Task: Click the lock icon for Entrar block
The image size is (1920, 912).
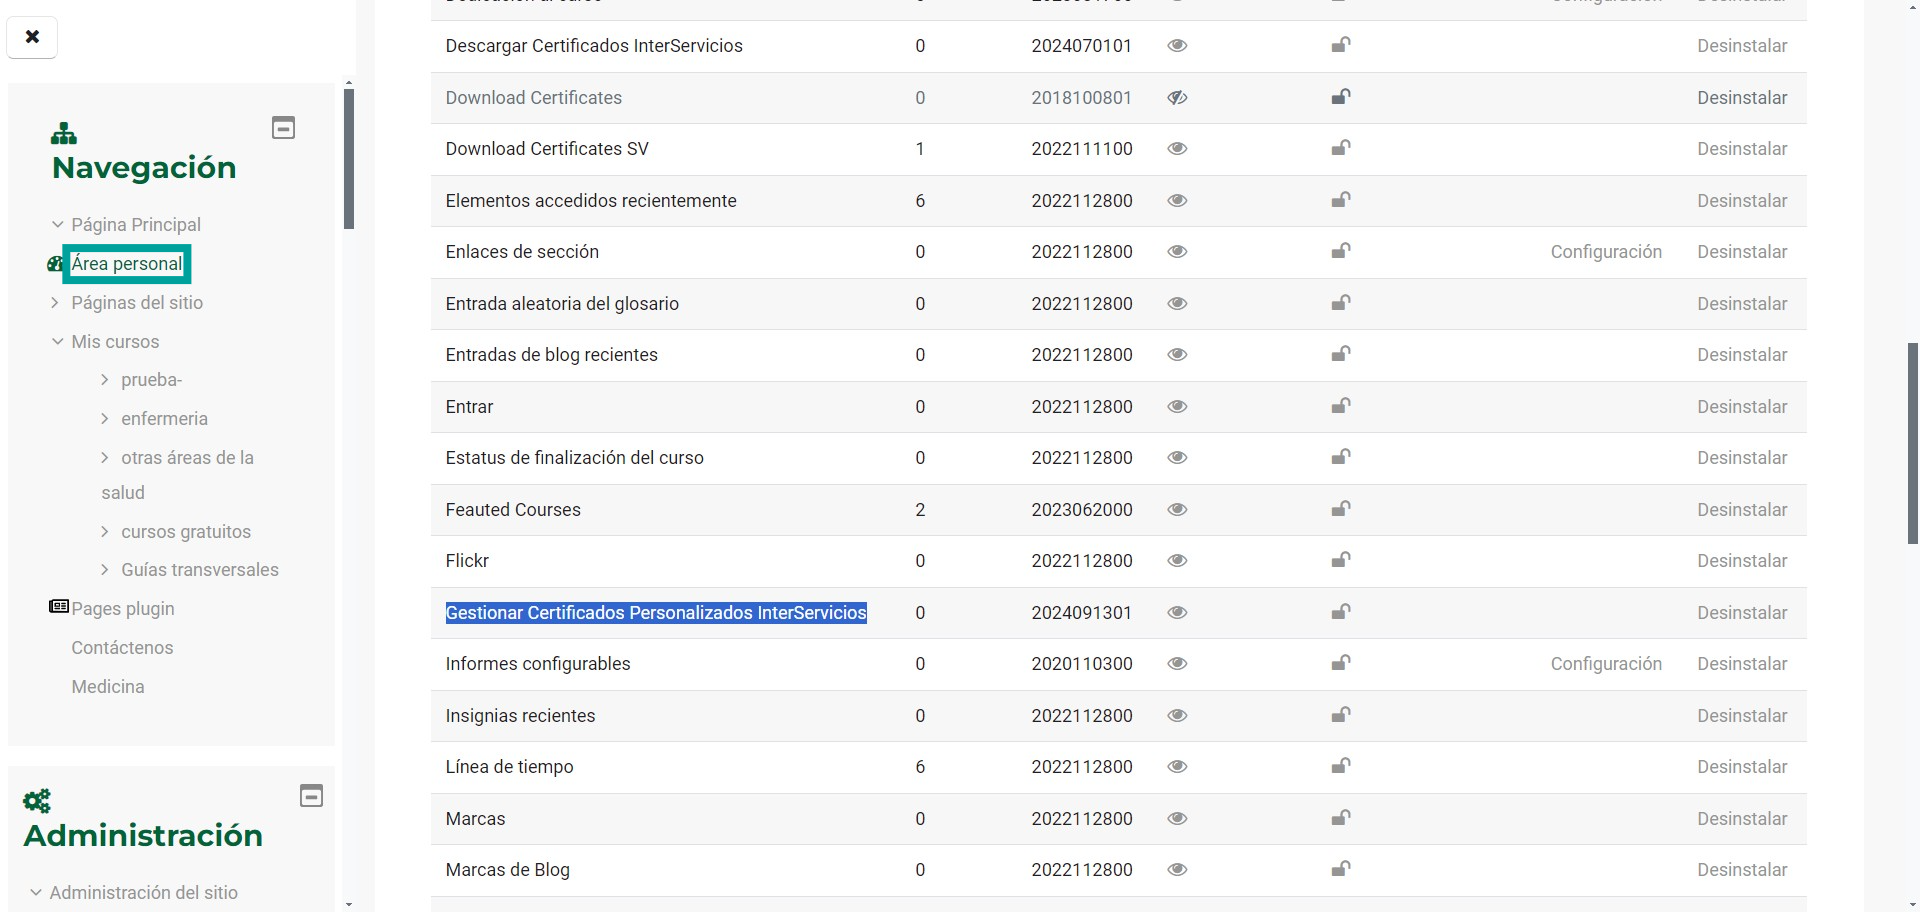Action: 1340,406
